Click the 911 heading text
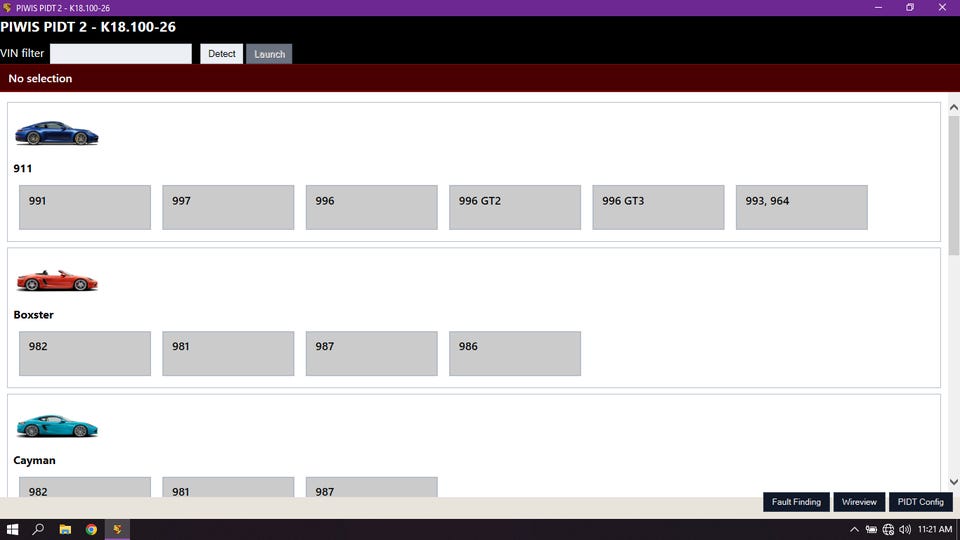 coord(23,168)
